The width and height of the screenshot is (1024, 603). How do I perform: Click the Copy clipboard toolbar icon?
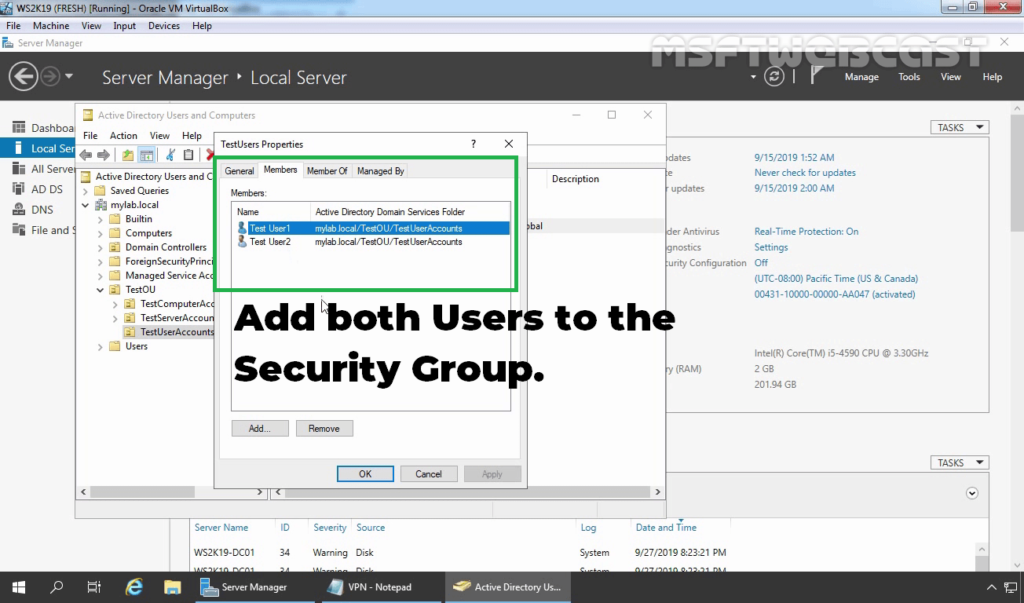pyautogui.click(x=188, y=155)
